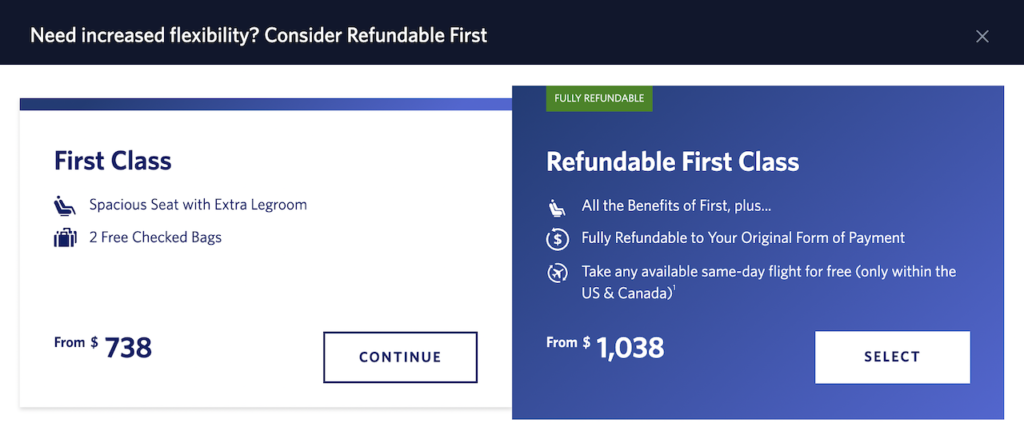Click the Need increased flexibility header title
Screen dimensions: 1024x443
259,35
